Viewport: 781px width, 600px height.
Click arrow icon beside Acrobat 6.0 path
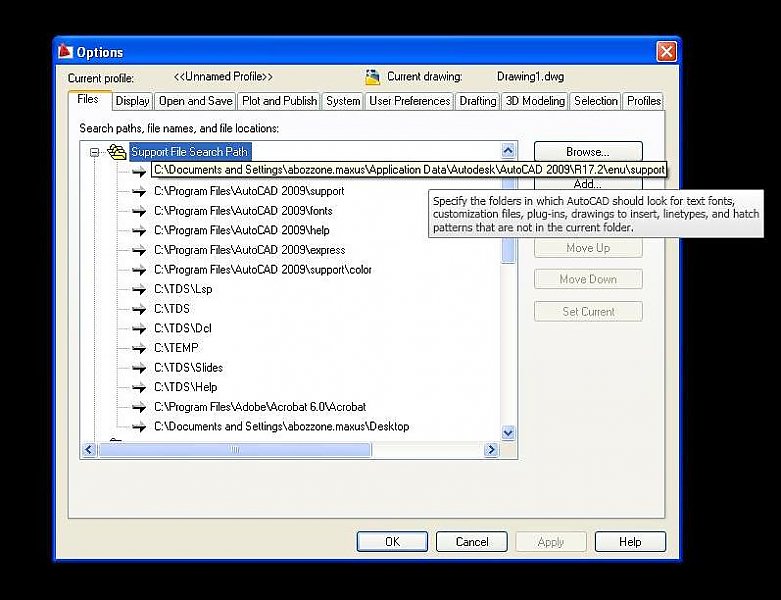coord(138,407)
